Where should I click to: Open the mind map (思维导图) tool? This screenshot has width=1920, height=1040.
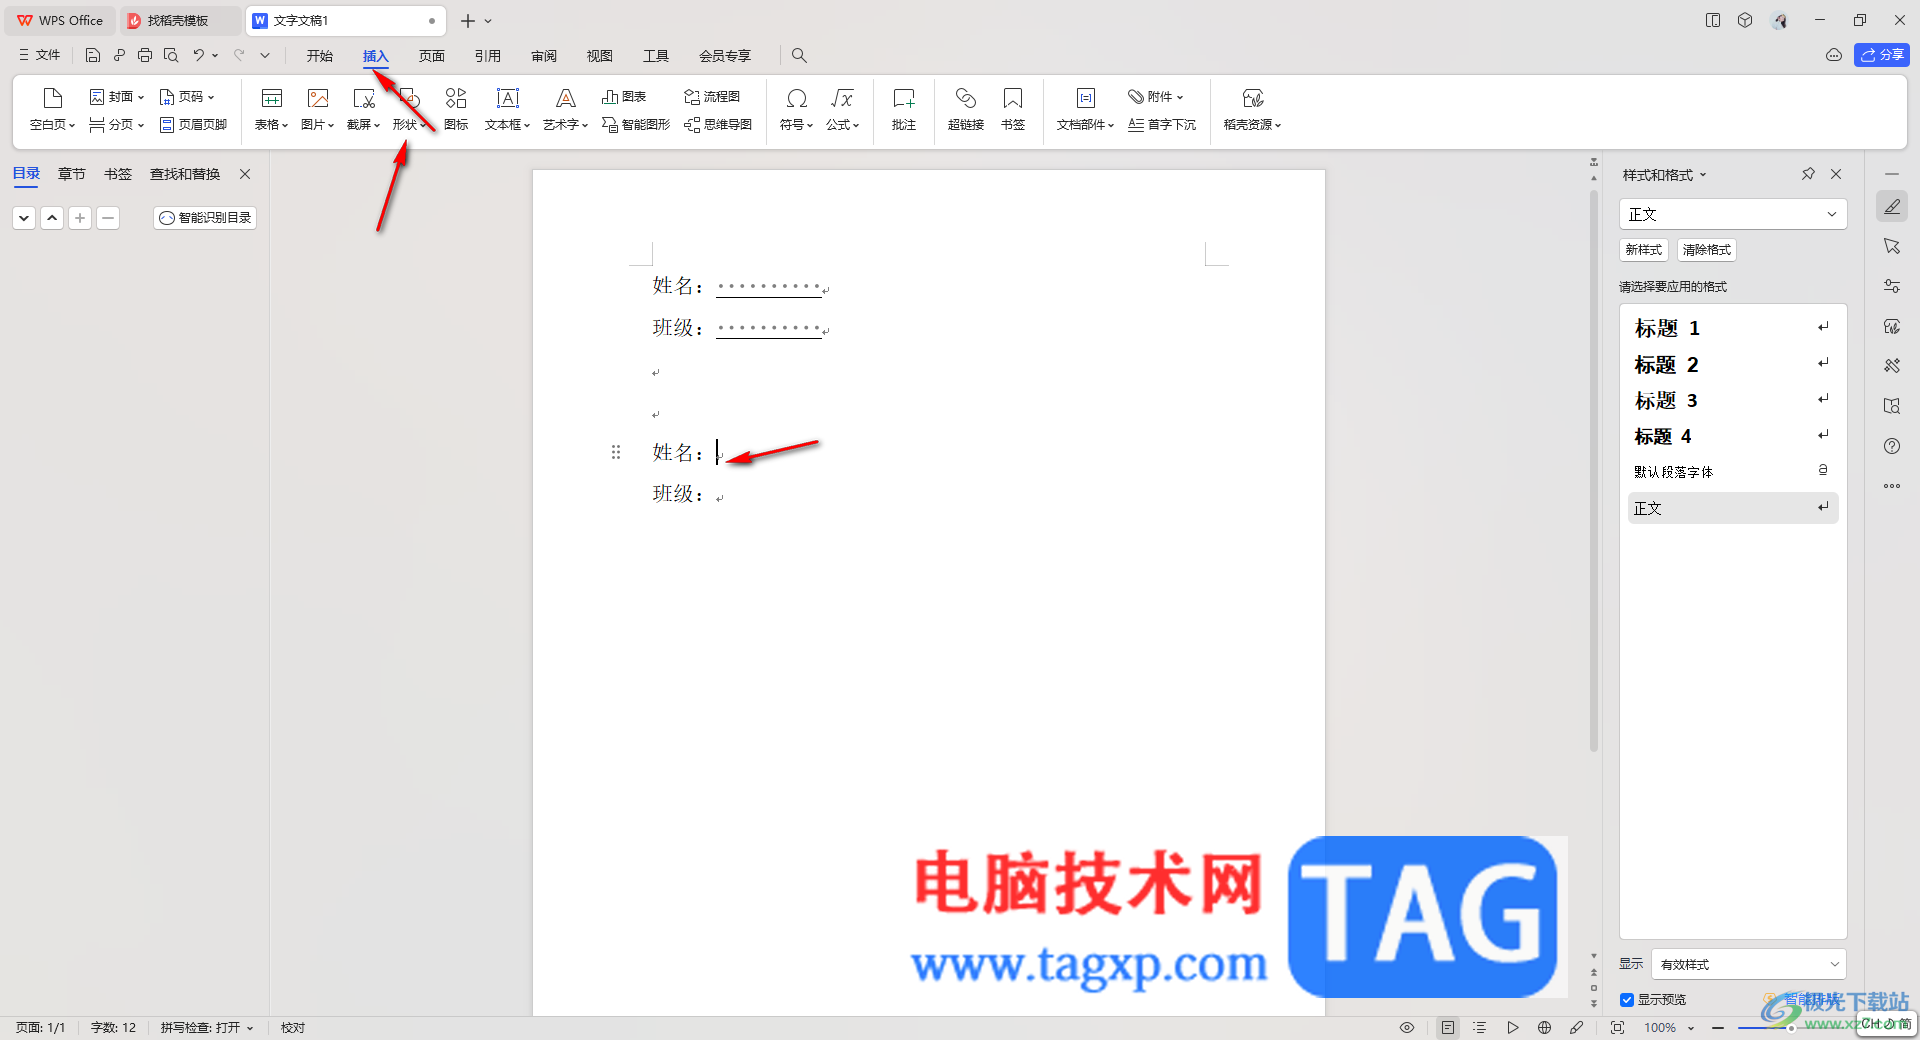(718, 125)
